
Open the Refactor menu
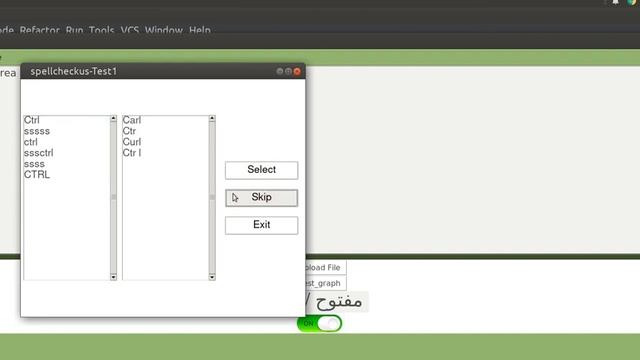click(x=40, y=30)
